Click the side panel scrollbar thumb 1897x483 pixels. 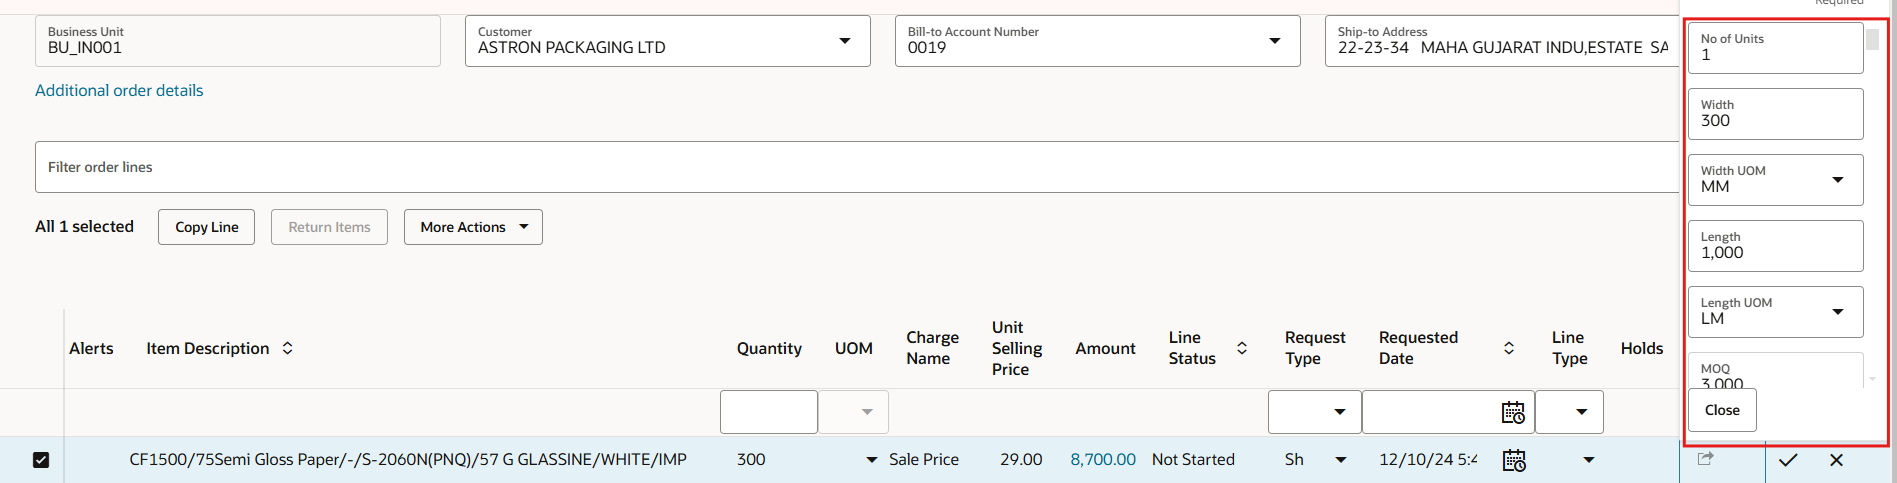coord(1872,39)
